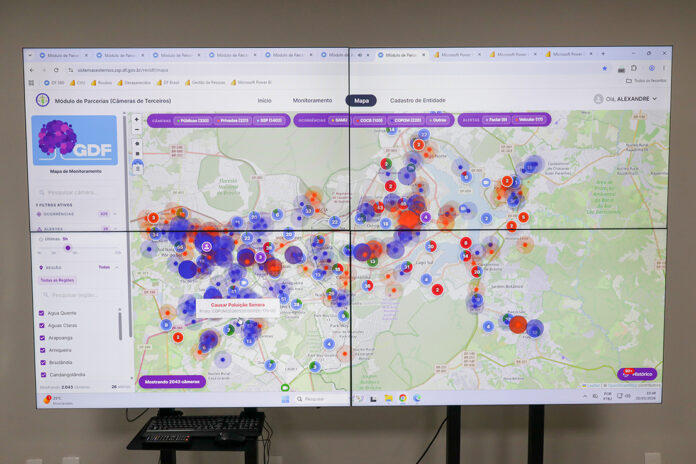The image size is (696, 464).
Task: Open the Microsoft Power BI bookmark
Action: (x=251, y=82)
